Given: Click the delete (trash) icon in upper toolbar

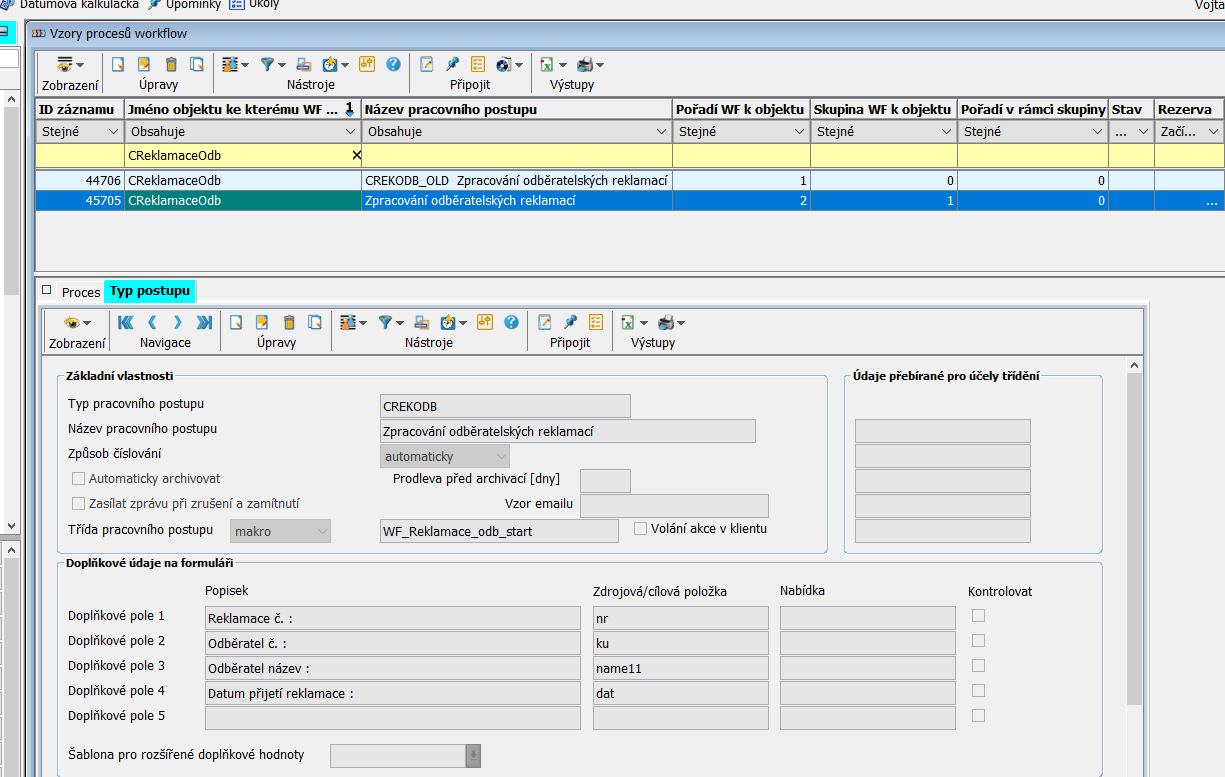Looking at the screenshot, I should tap(170, 64).
